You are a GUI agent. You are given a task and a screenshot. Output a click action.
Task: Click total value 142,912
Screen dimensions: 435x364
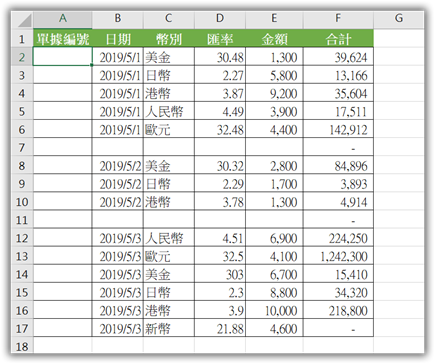(348, 130)
